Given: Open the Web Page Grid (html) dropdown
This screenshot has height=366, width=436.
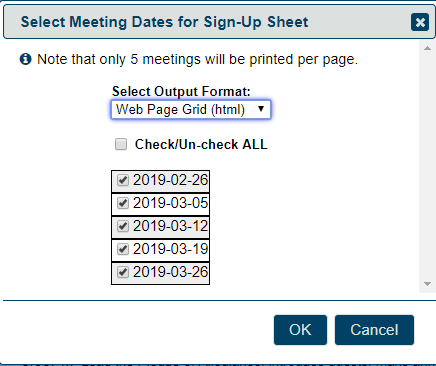Looking at the screenshot, I should tap(191, 109).
